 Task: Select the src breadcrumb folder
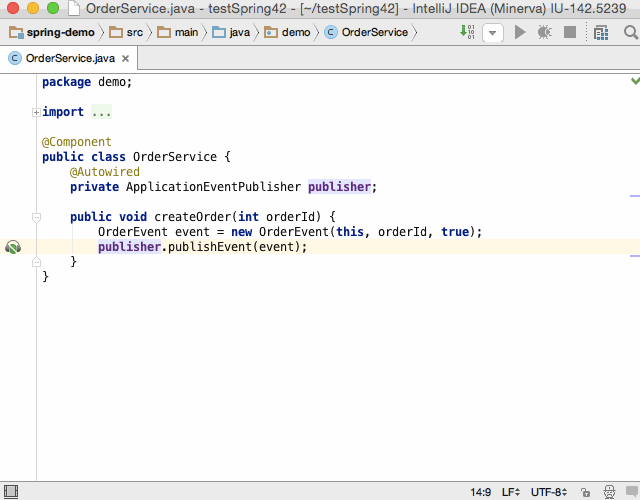pos(126,32)
